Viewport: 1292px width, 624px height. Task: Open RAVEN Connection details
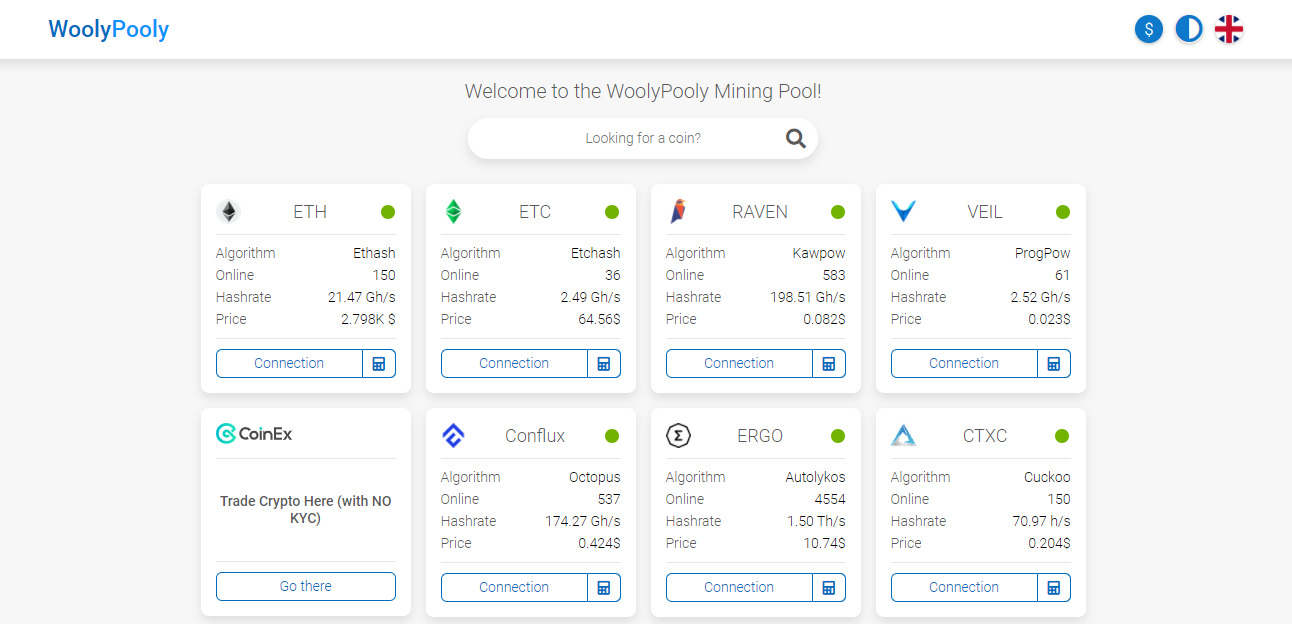[739, 363]
